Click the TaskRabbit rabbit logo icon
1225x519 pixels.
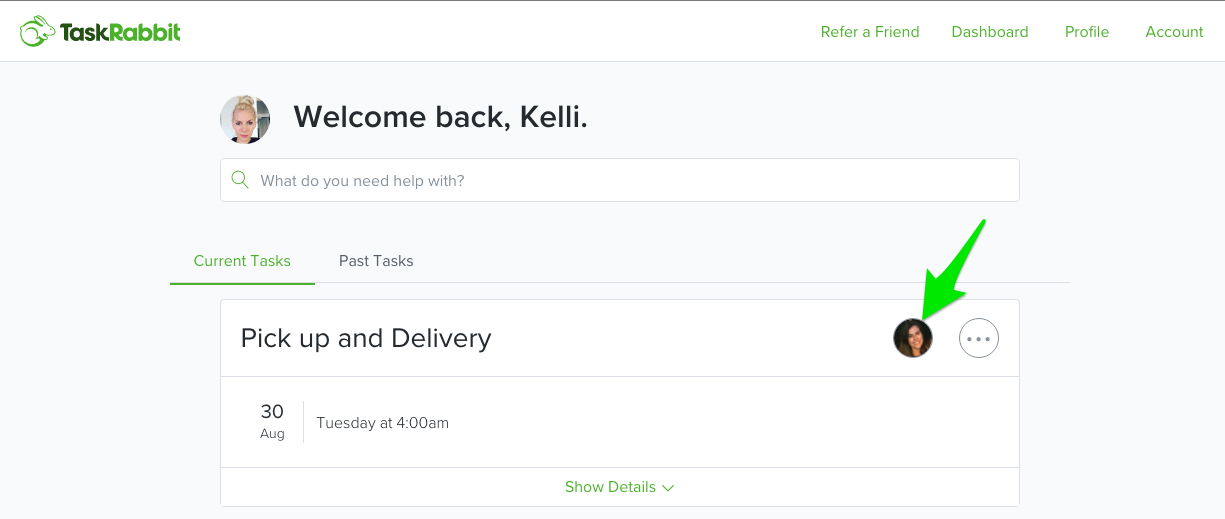pyautogui.click(x=38, y=31)
